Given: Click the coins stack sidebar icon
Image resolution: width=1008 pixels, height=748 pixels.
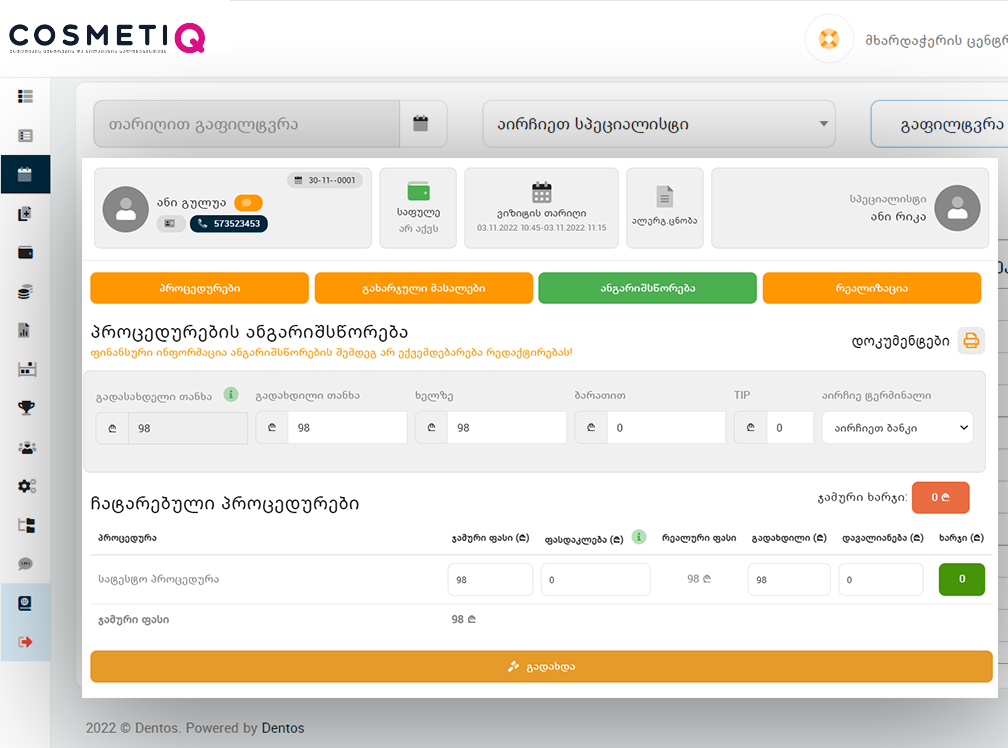Looking at the screenshot, I should [x=26, y=292].
